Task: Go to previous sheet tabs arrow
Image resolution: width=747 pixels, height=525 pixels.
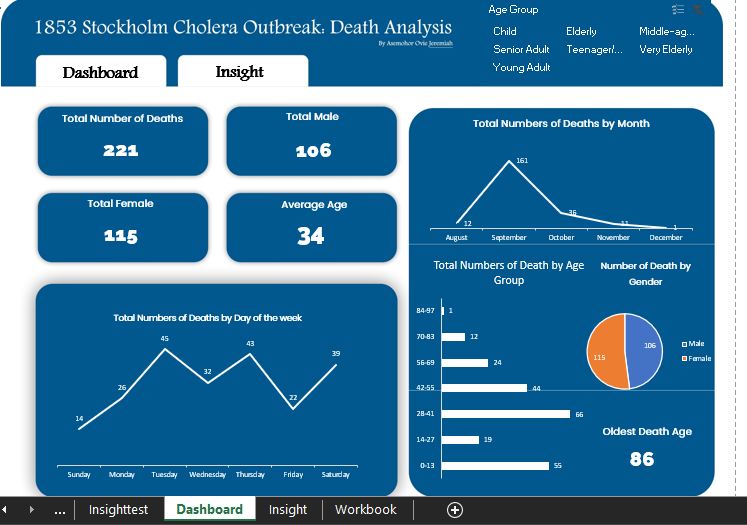Action: (4, 509)
